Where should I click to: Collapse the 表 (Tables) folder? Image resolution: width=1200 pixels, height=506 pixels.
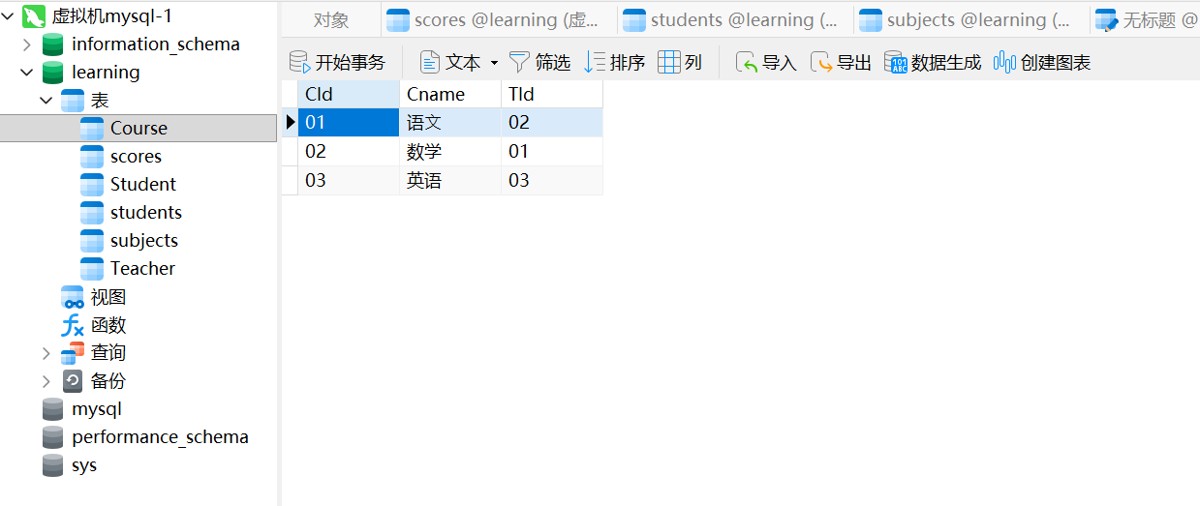click(x=46, y=100)
